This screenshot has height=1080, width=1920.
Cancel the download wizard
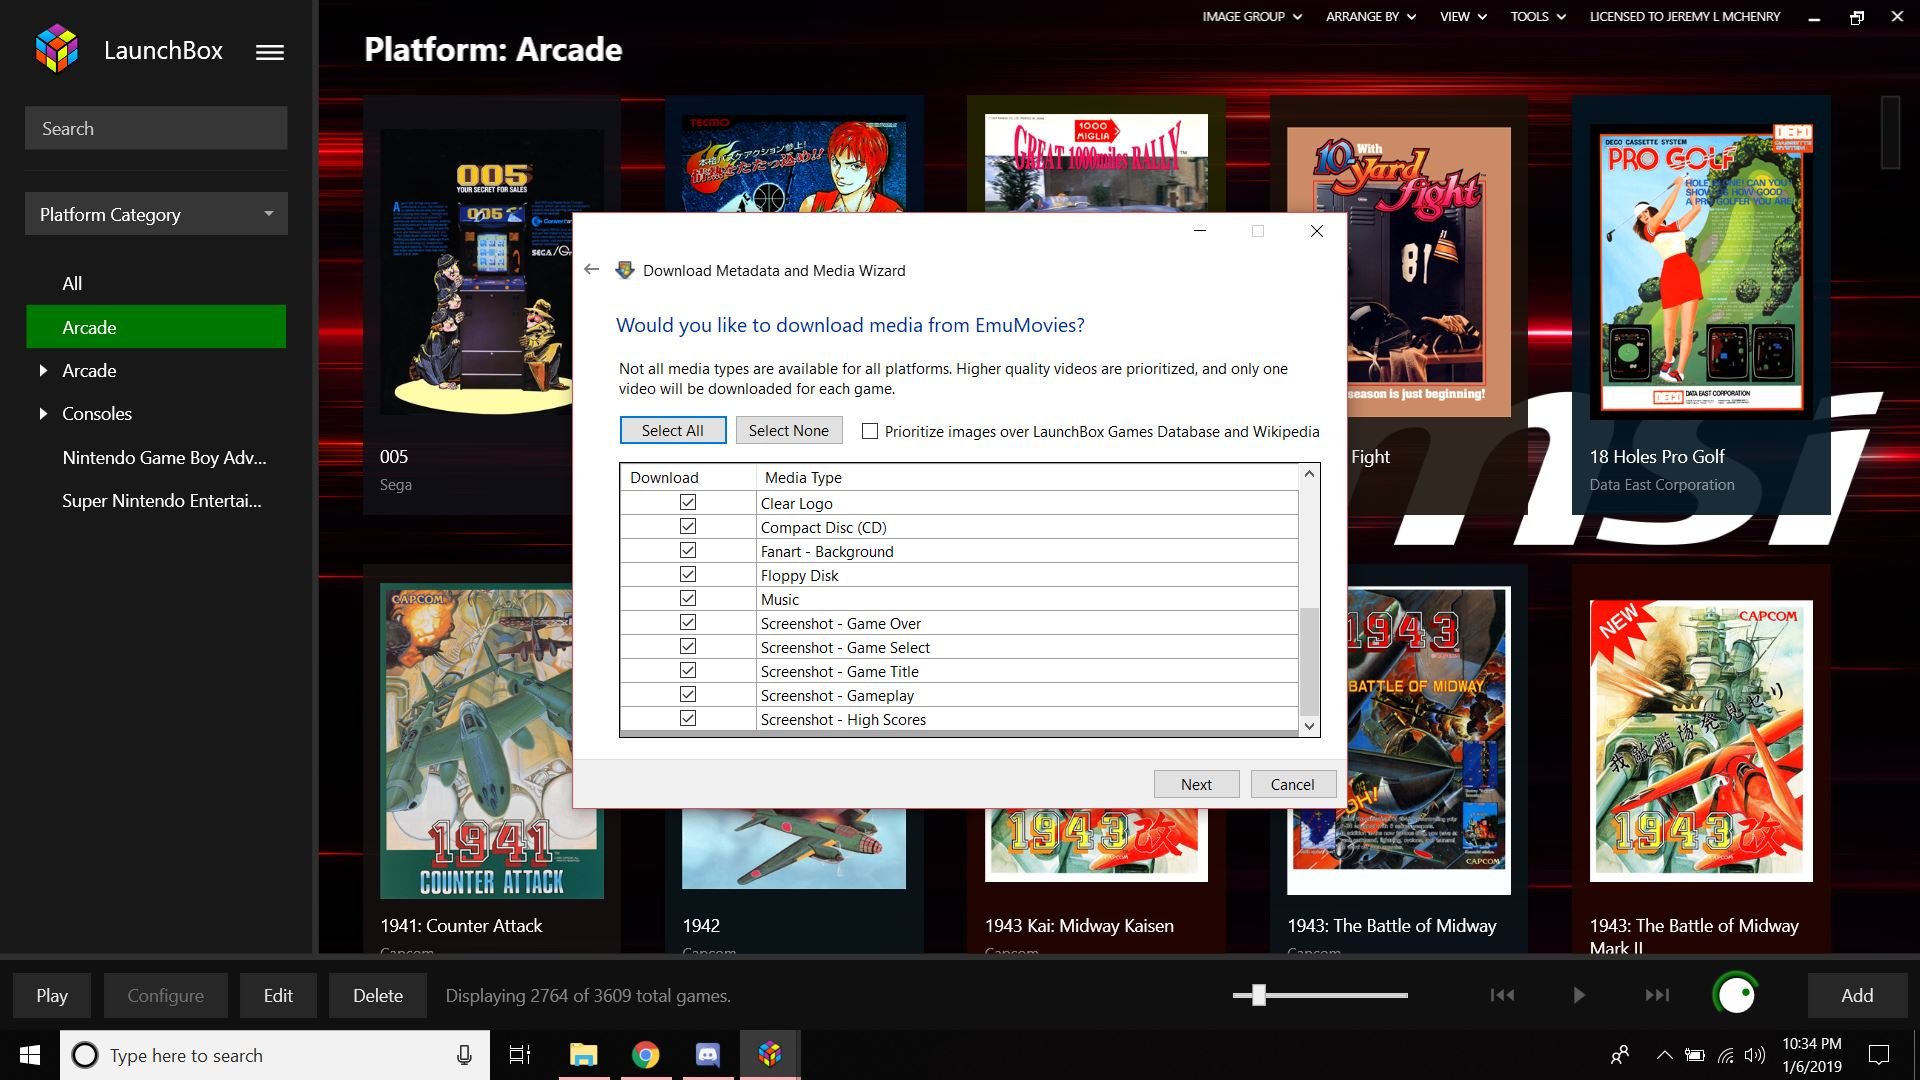1292,784
